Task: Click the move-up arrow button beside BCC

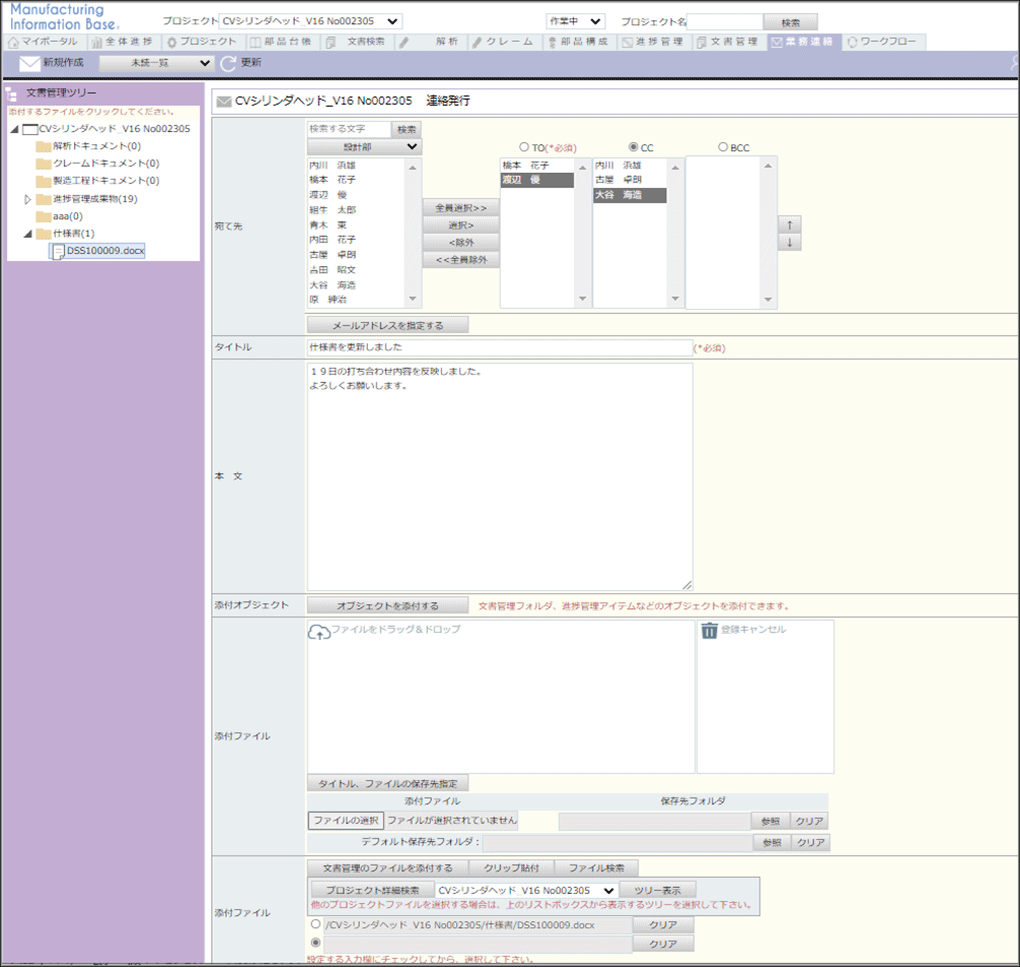Action: 790,224
